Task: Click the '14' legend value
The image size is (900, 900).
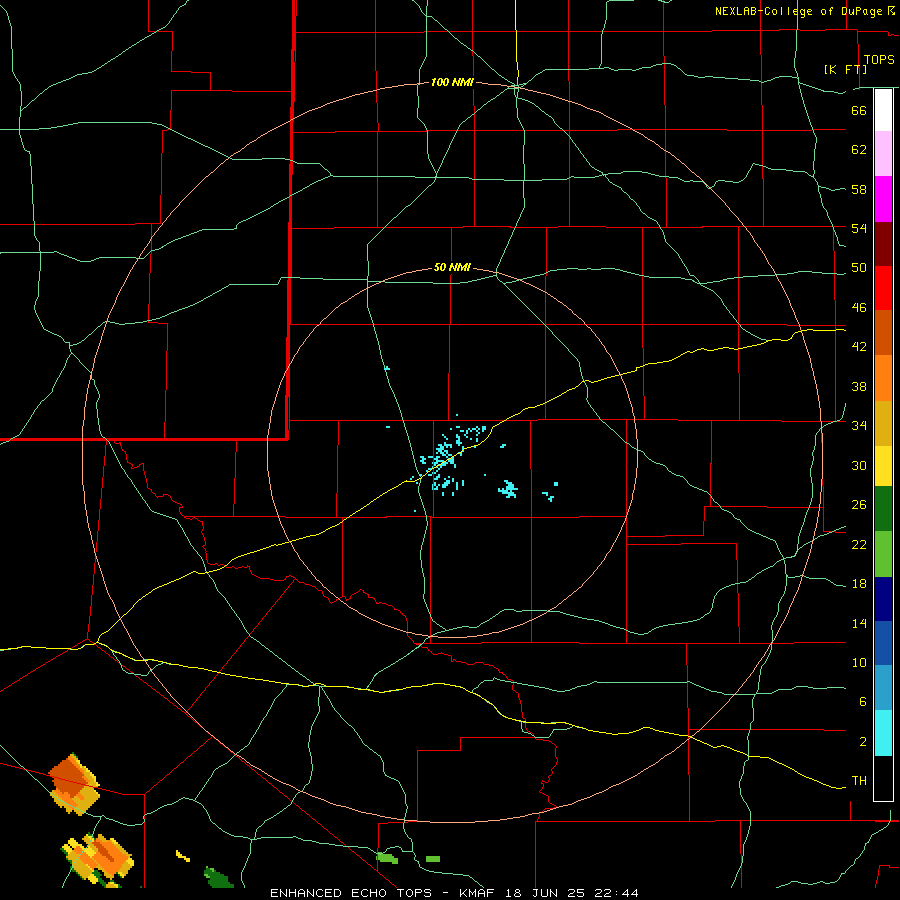Action: (x=859, y=623)
